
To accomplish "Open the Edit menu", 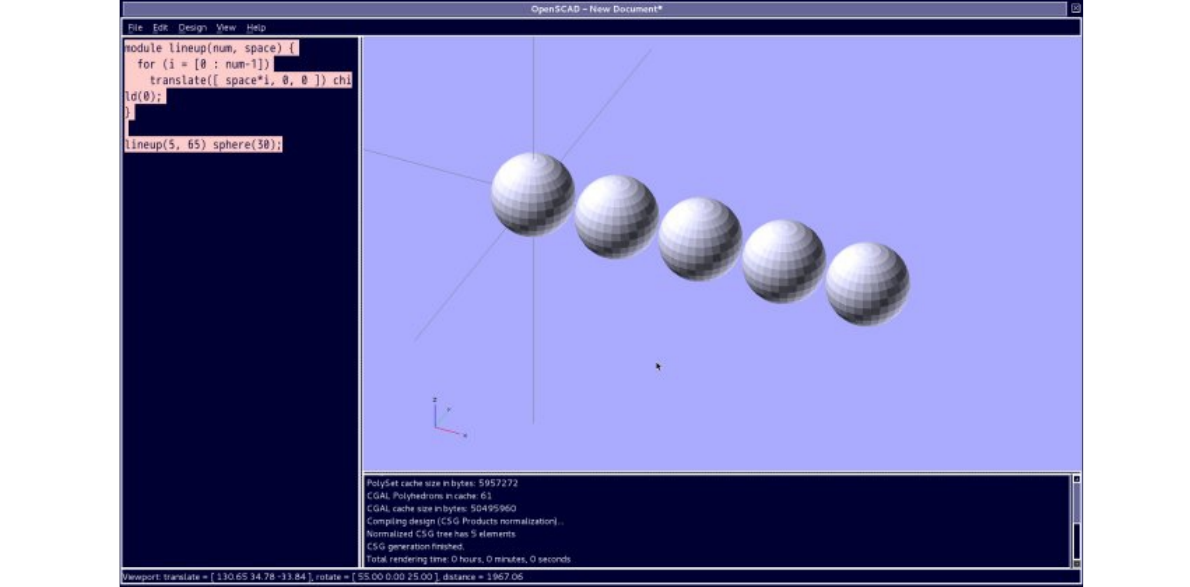I will pos(160,27).
